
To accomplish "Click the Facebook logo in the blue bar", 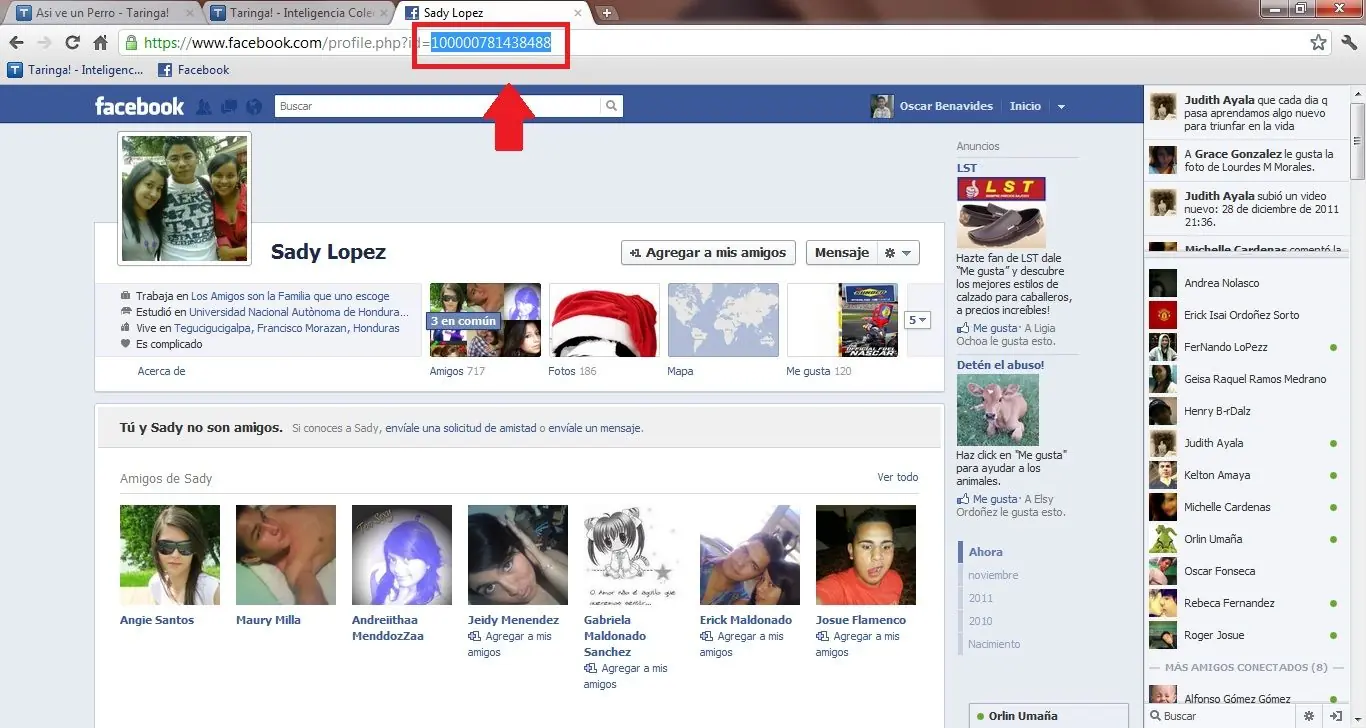I will 139,106.
